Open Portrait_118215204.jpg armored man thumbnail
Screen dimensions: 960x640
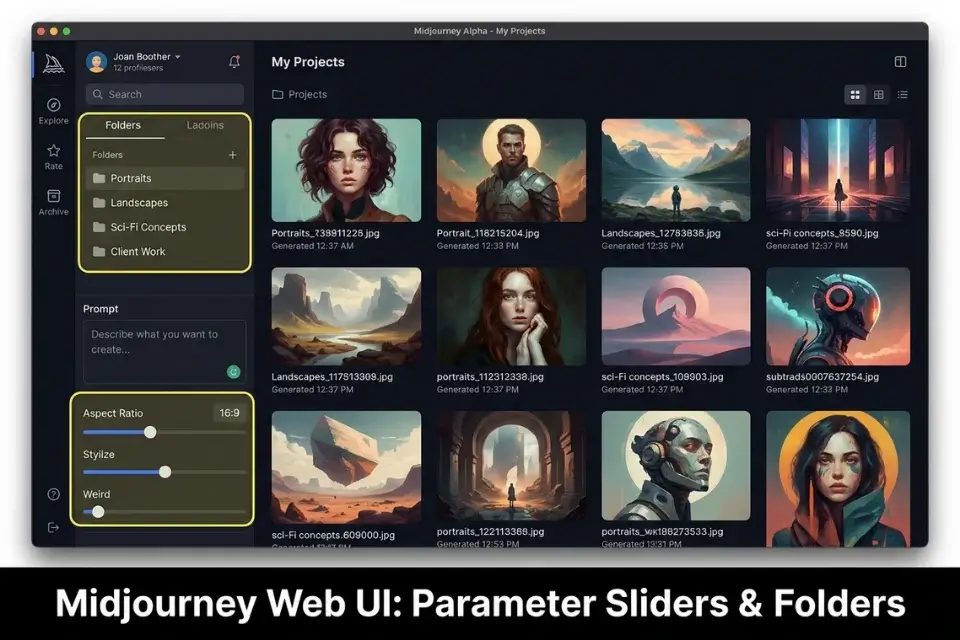(x=511, y=170)
